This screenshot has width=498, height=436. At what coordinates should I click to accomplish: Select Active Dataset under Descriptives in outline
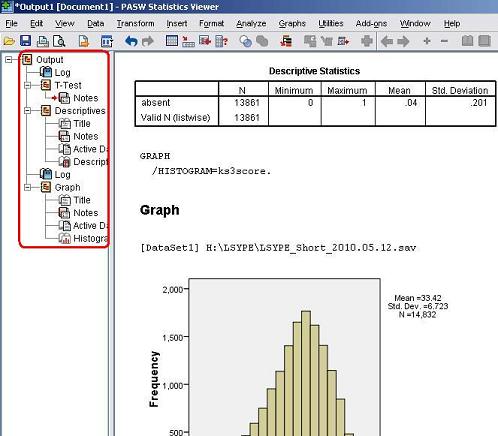[90, 149]
